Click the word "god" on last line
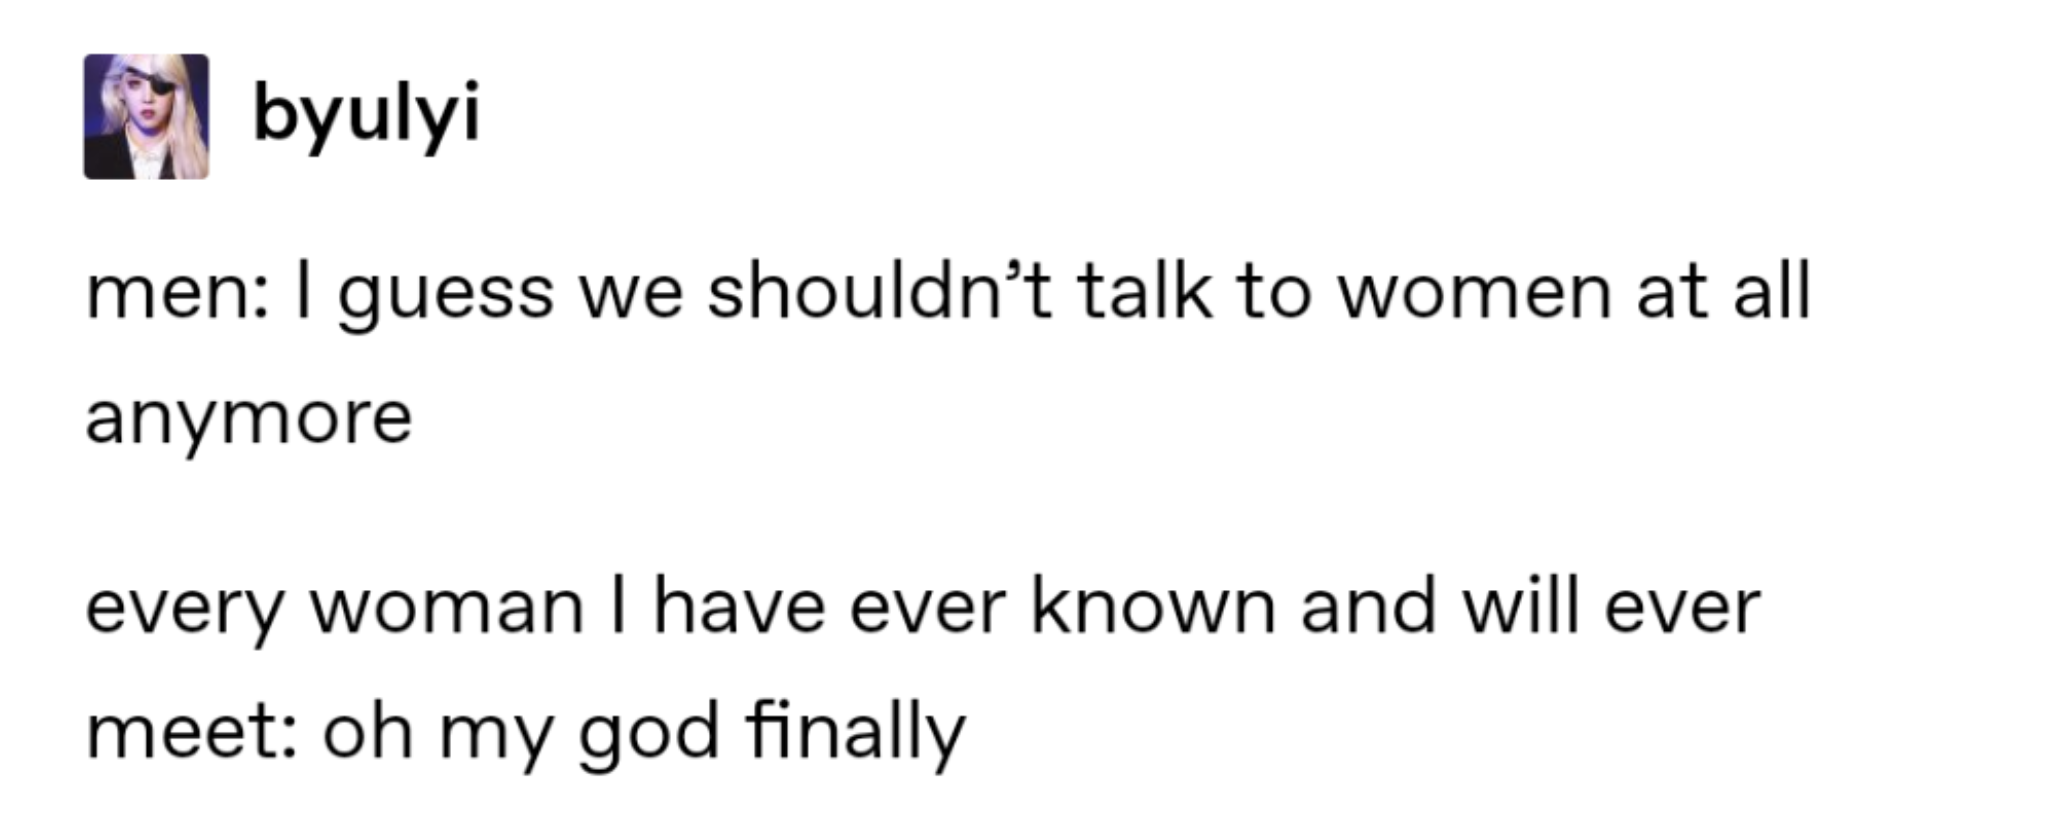The width and height of the screenshot is (2048, 831). 650,735
